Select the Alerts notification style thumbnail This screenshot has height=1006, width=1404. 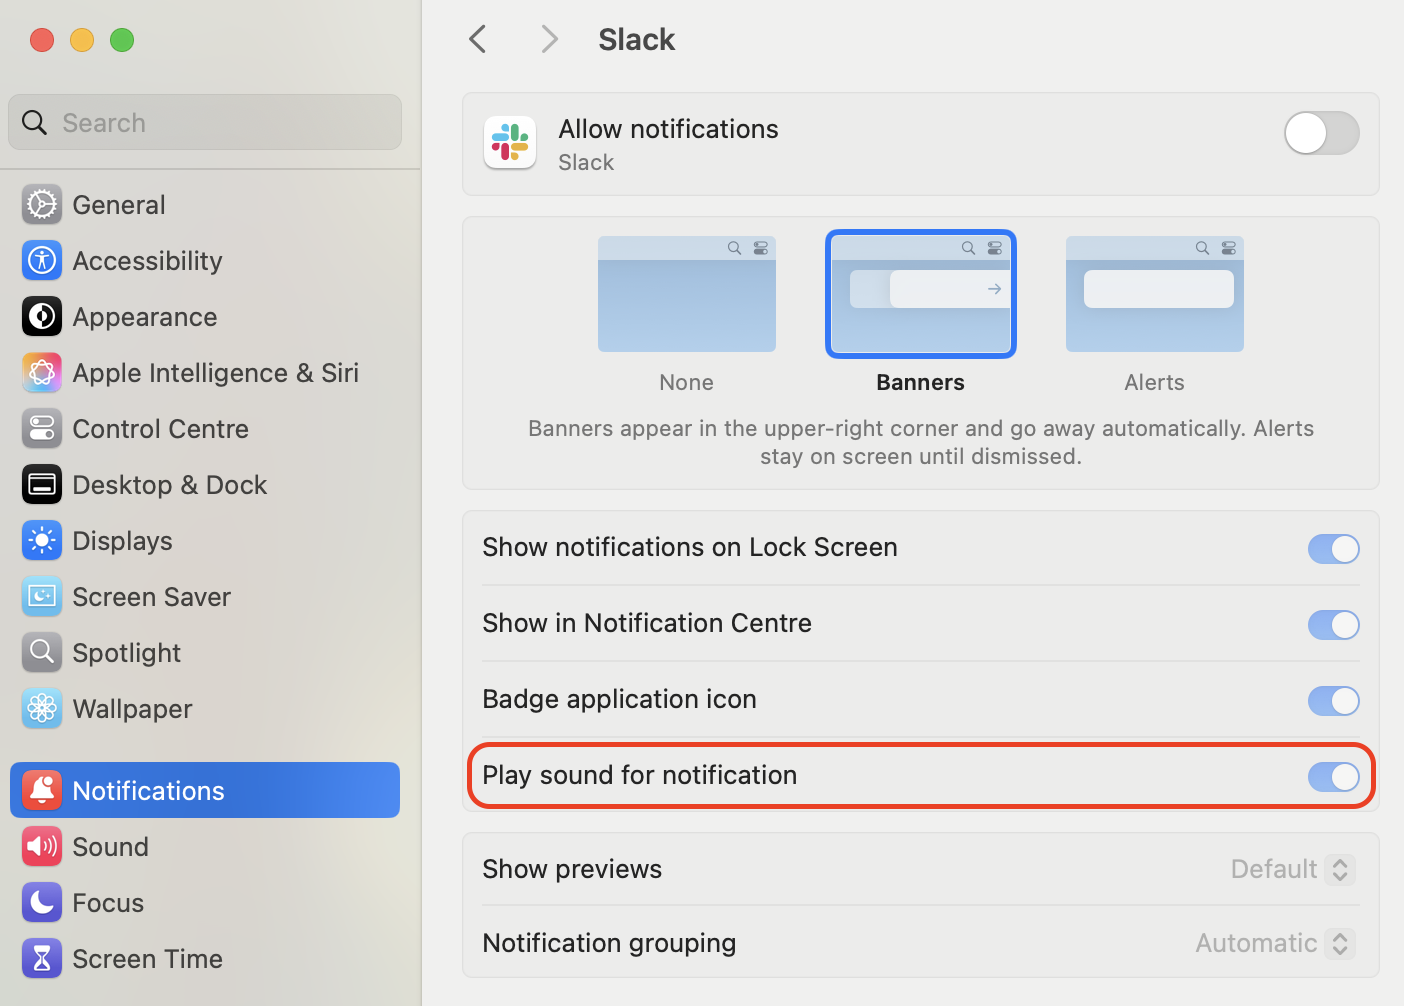click(x=1155, y=294)
